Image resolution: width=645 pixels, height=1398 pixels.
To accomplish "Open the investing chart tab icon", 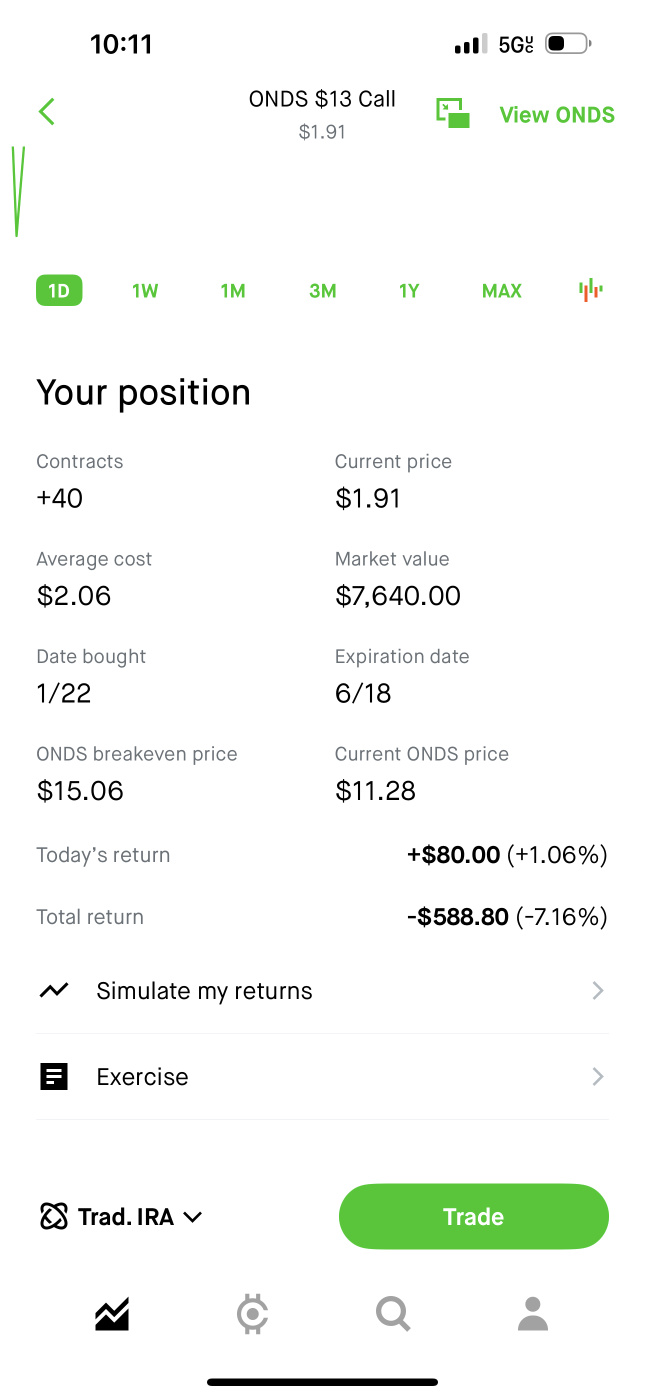I will pyautogui.click(x=113, y=1314).
